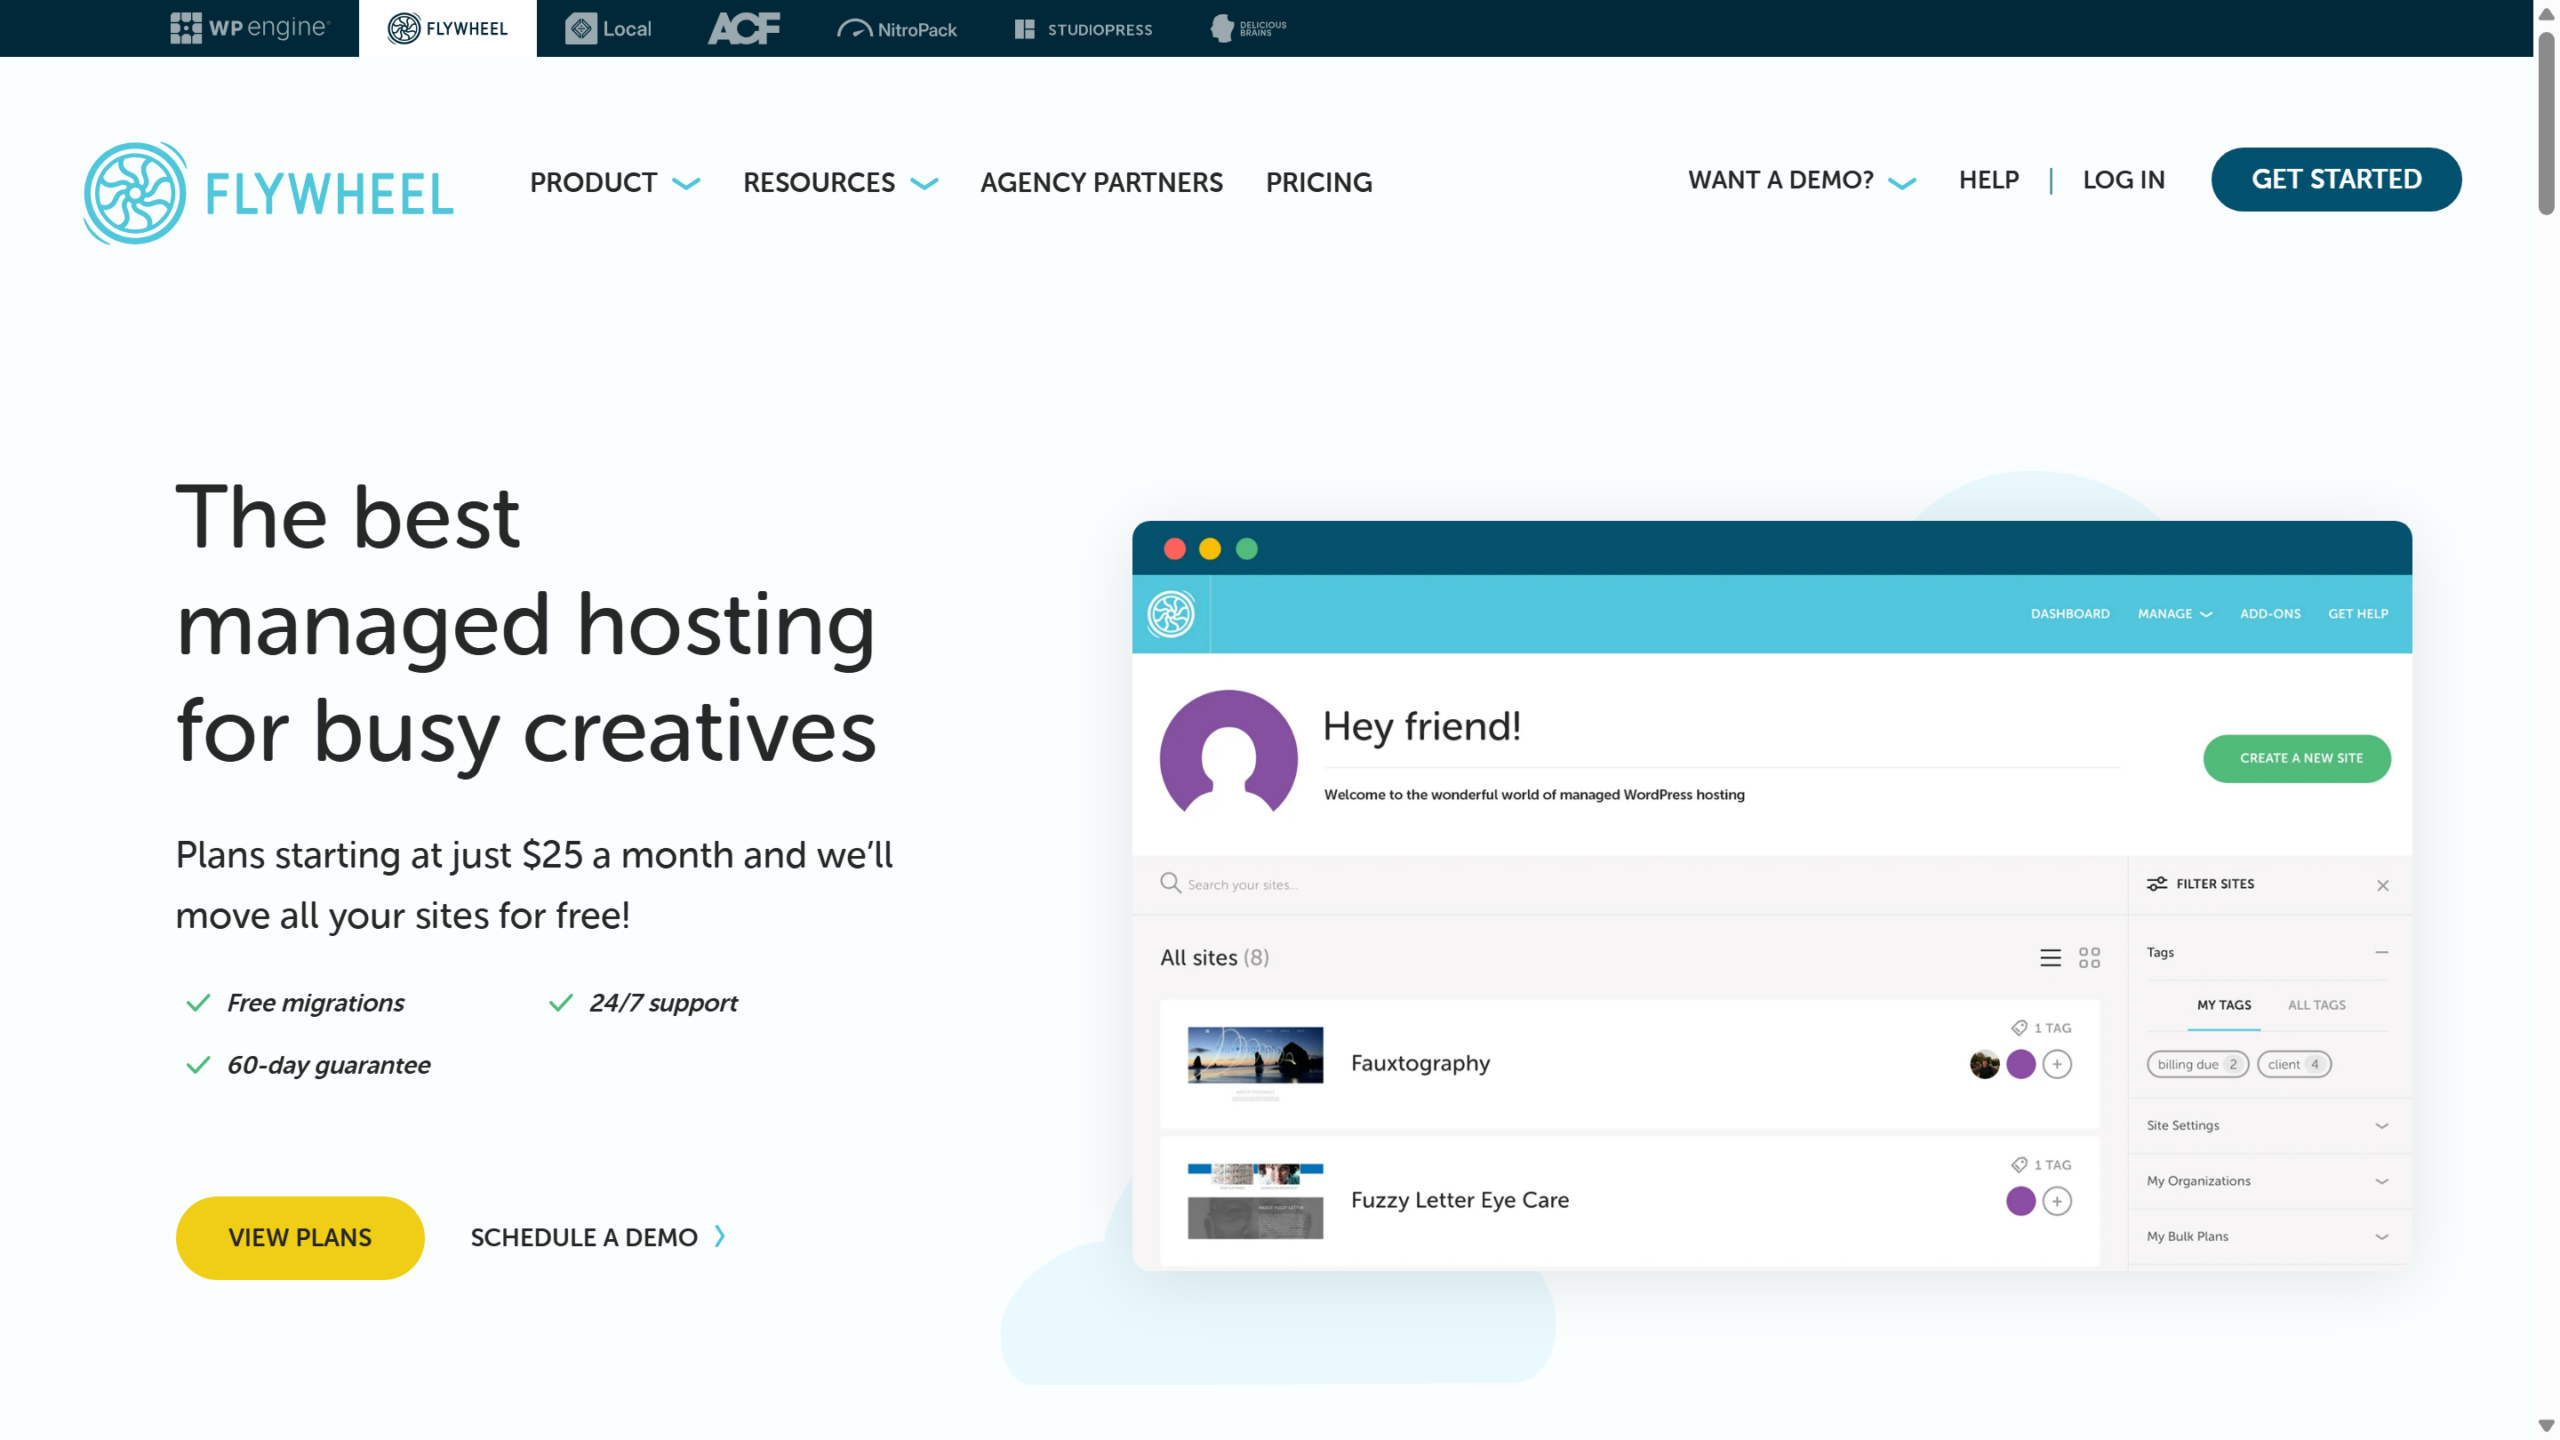Click the Flywheel icon in dashboard preview

(1171, 613)
